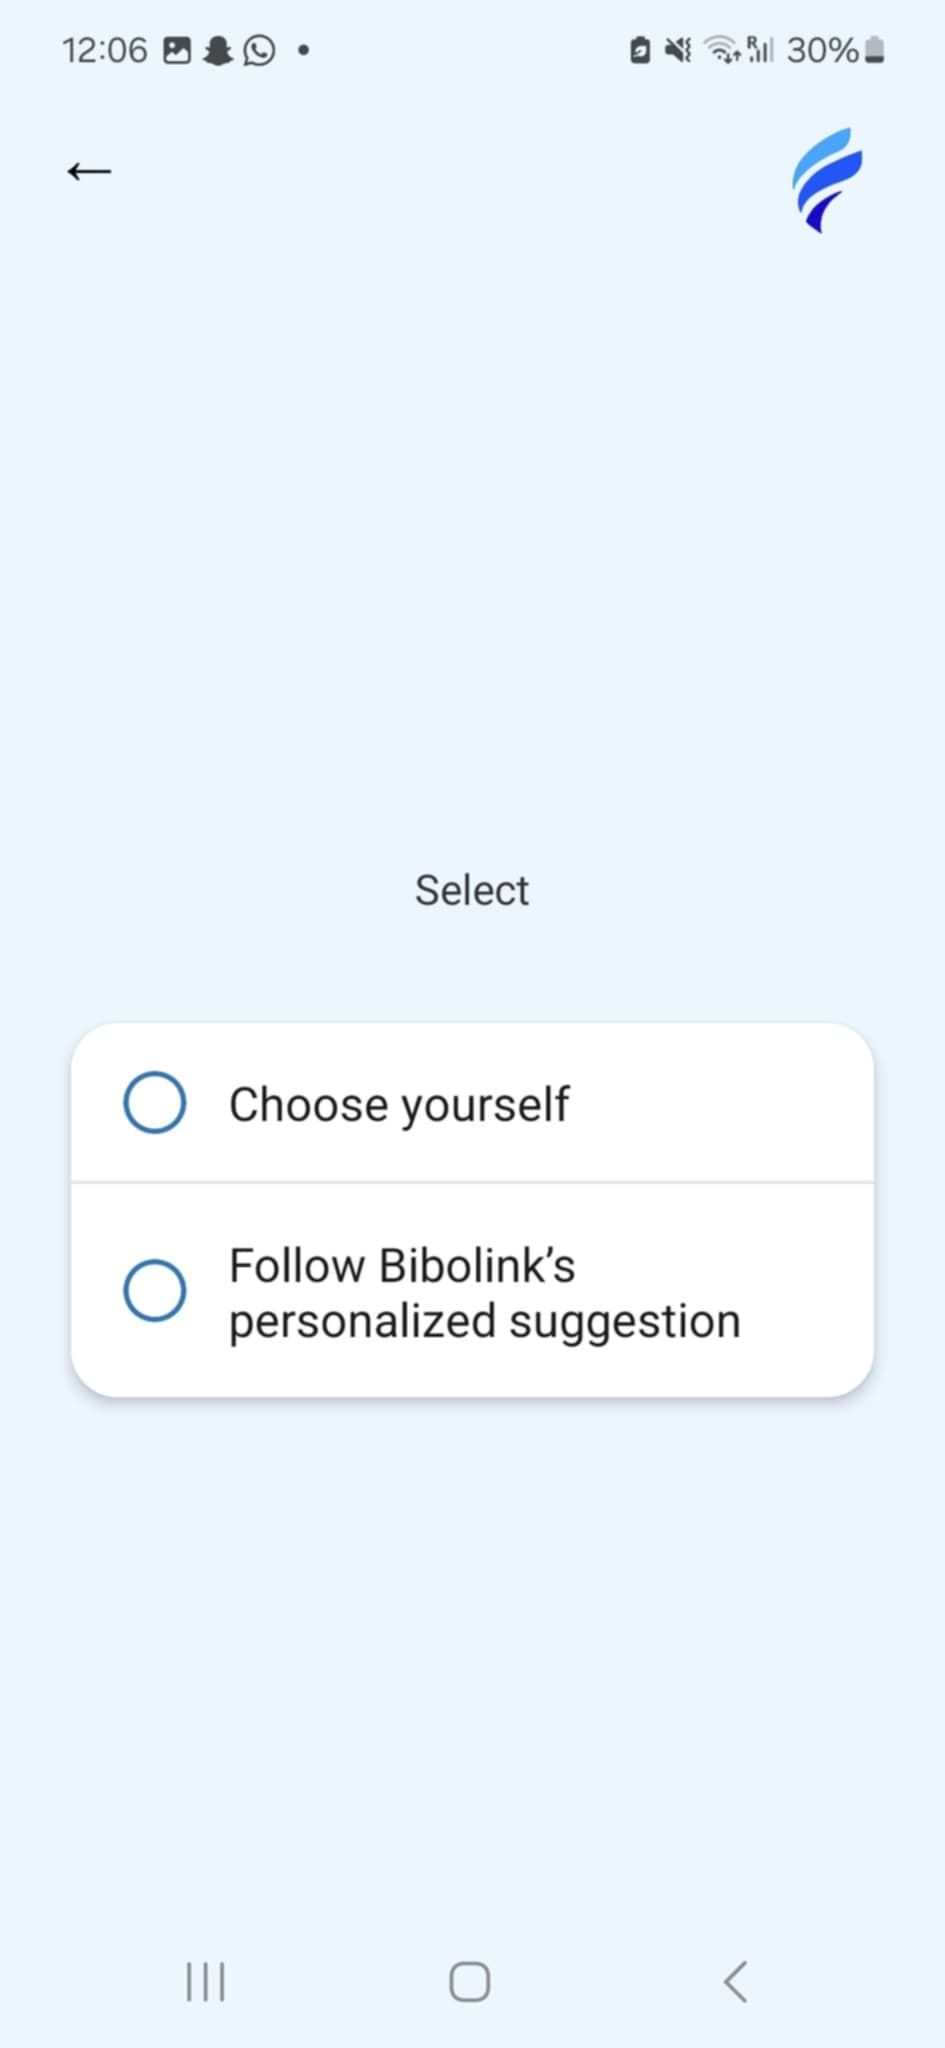
Task: Tap the battery 30% indicator
Action: [834, 50]
